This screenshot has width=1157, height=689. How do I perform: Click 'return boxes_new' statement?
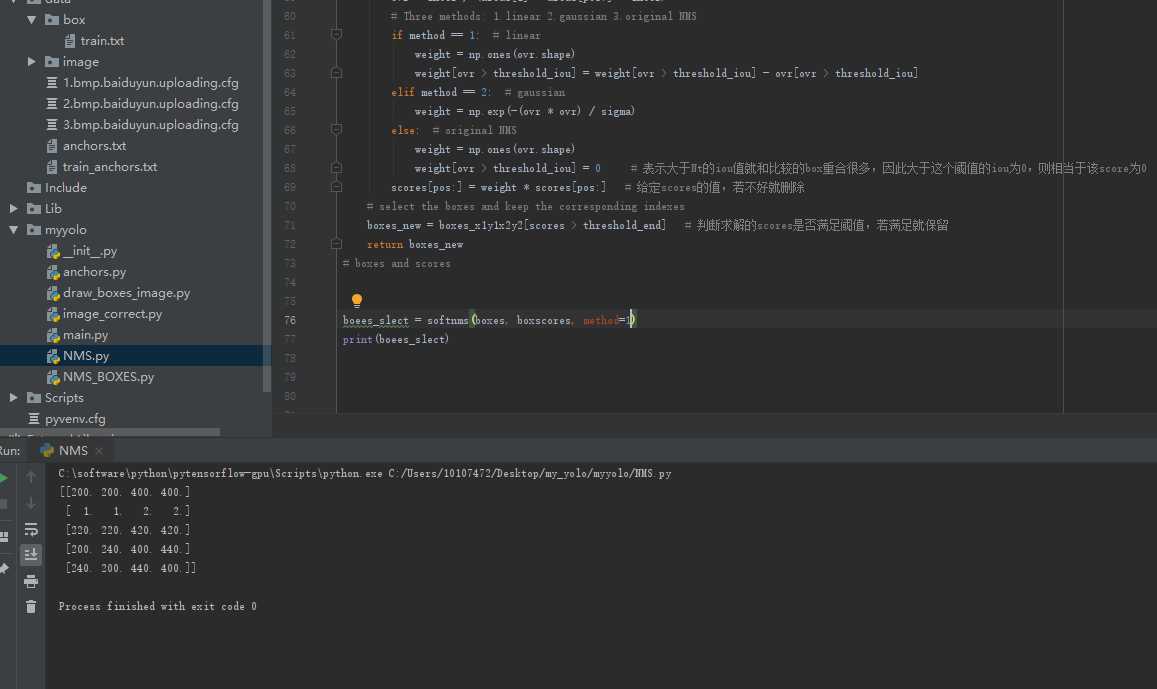415,244
